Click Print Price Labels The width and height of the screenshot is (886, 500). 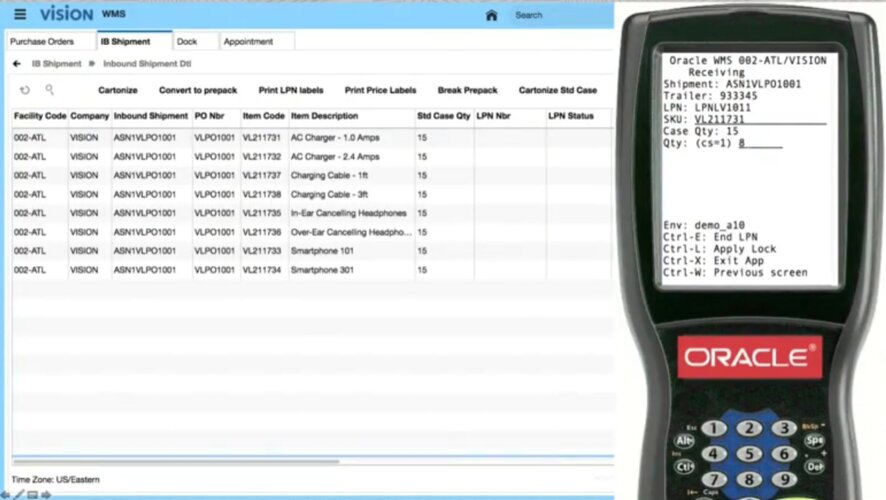pyautogui.click(x=380, y=90)
